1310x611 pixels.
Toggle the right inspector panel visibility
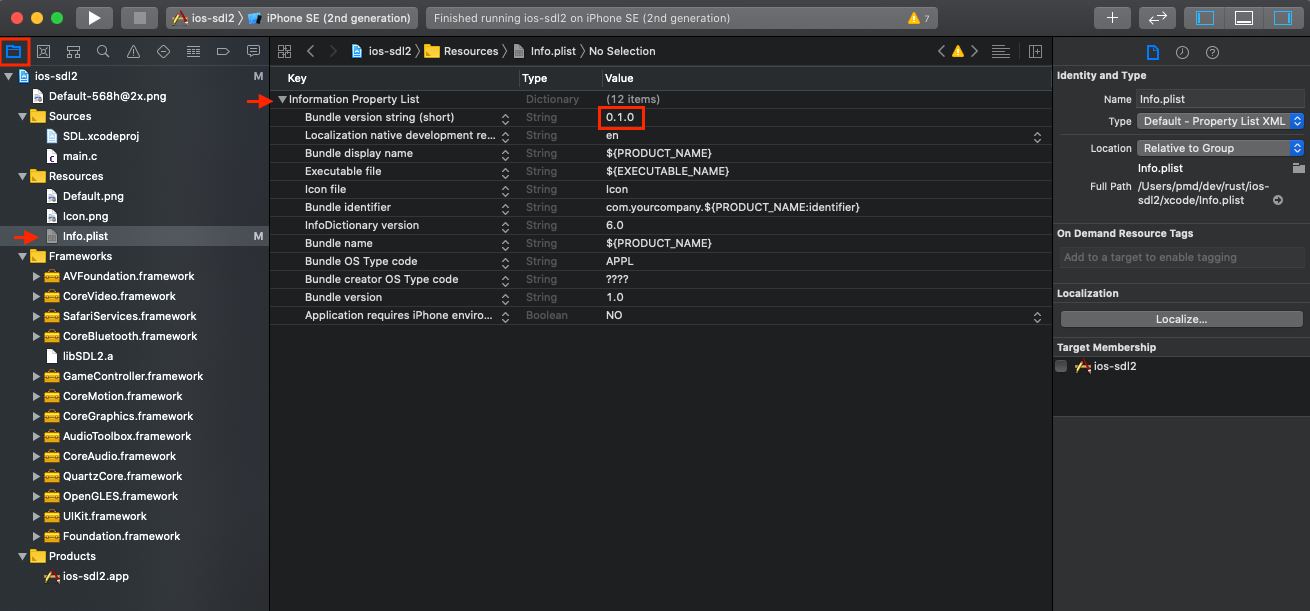point(1282,18)
